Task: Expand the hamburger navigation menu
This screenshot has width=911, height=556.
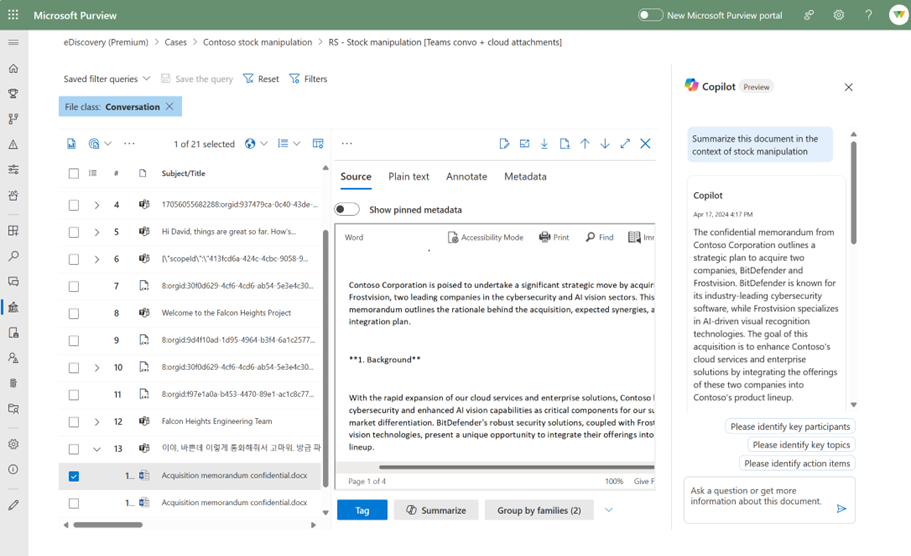Action: pos(13,42)
